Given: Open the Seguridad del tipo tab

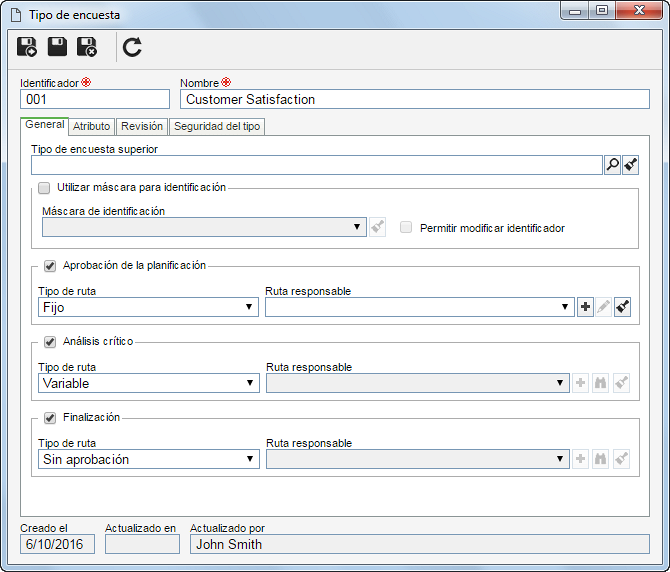Looking at the screenshot, I should click(217, 126).
